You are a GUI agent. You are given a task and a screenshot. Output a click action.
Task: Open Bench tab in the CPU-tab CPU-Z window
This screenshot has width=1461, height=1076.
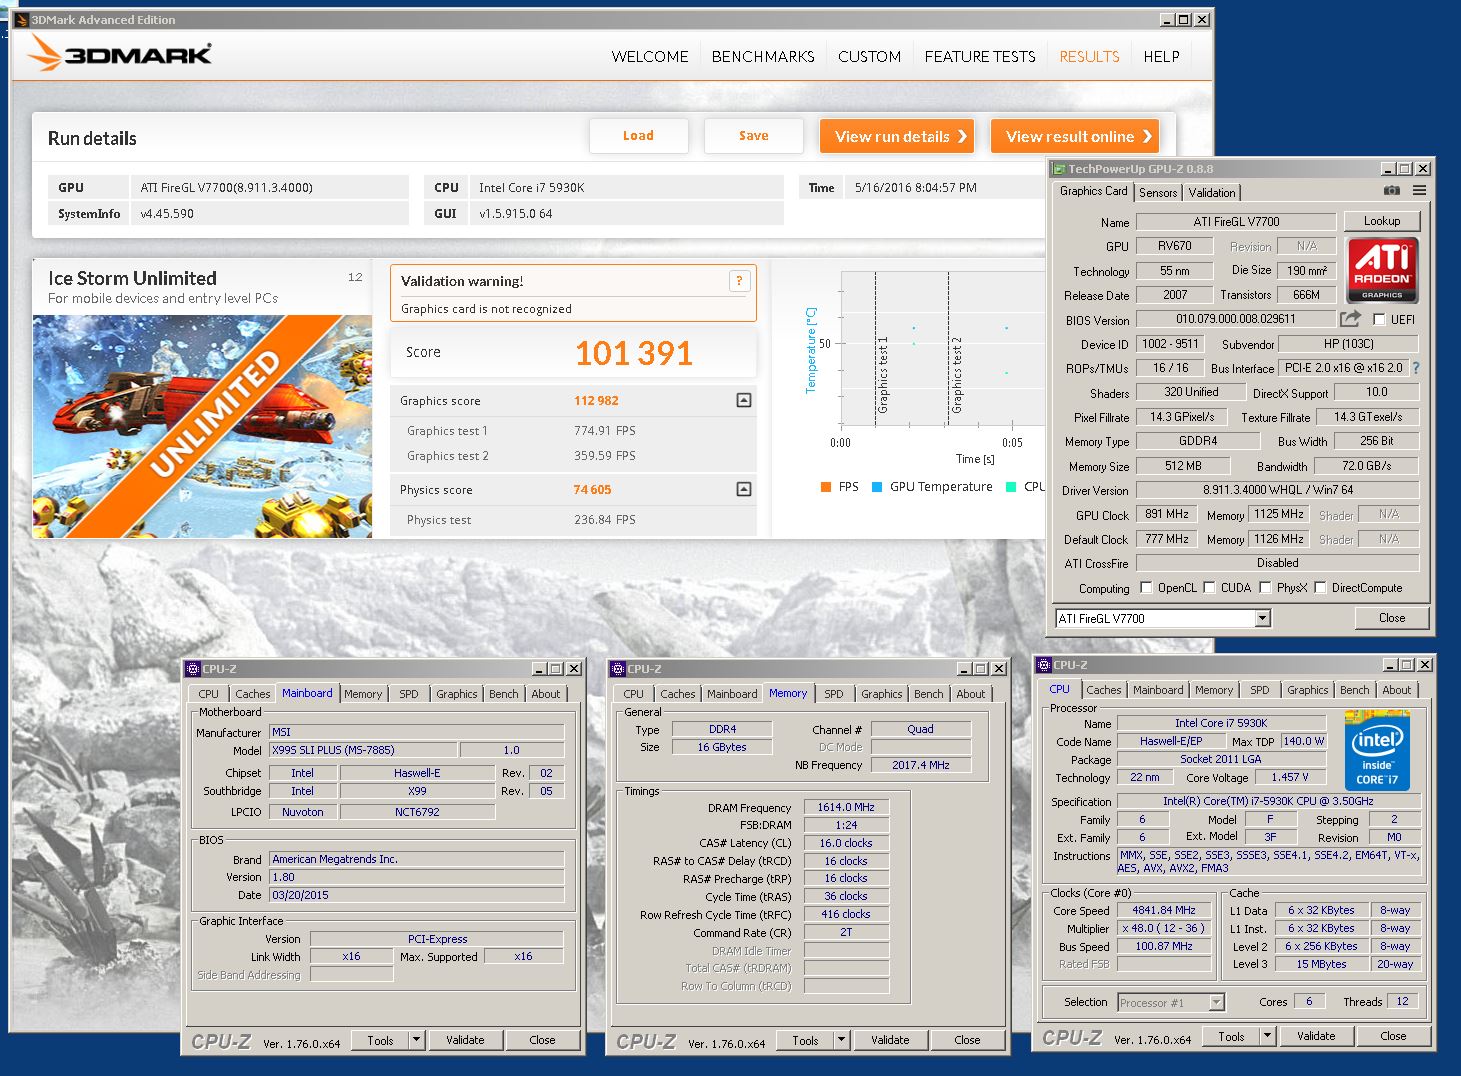1355,690
